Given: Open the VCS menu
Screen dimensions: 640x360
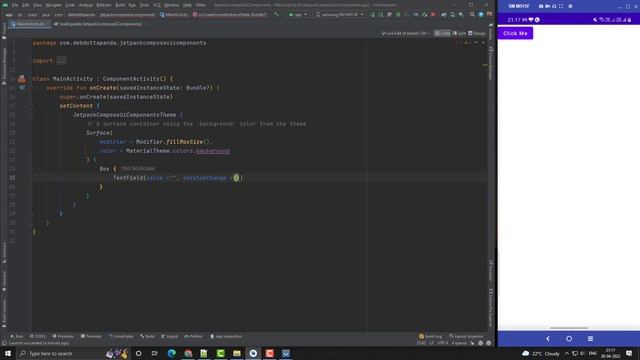Looking at the screenshot, I should [x=157, y=5].
